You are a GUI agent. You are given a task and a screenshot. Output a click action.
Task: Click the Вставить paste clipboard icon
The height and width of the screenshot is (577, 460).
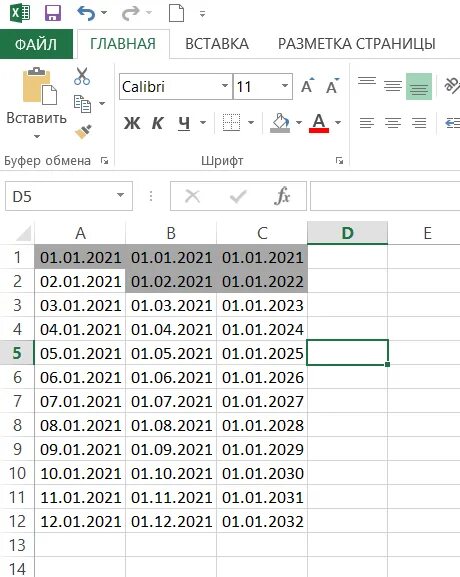(x=39, y=85)
